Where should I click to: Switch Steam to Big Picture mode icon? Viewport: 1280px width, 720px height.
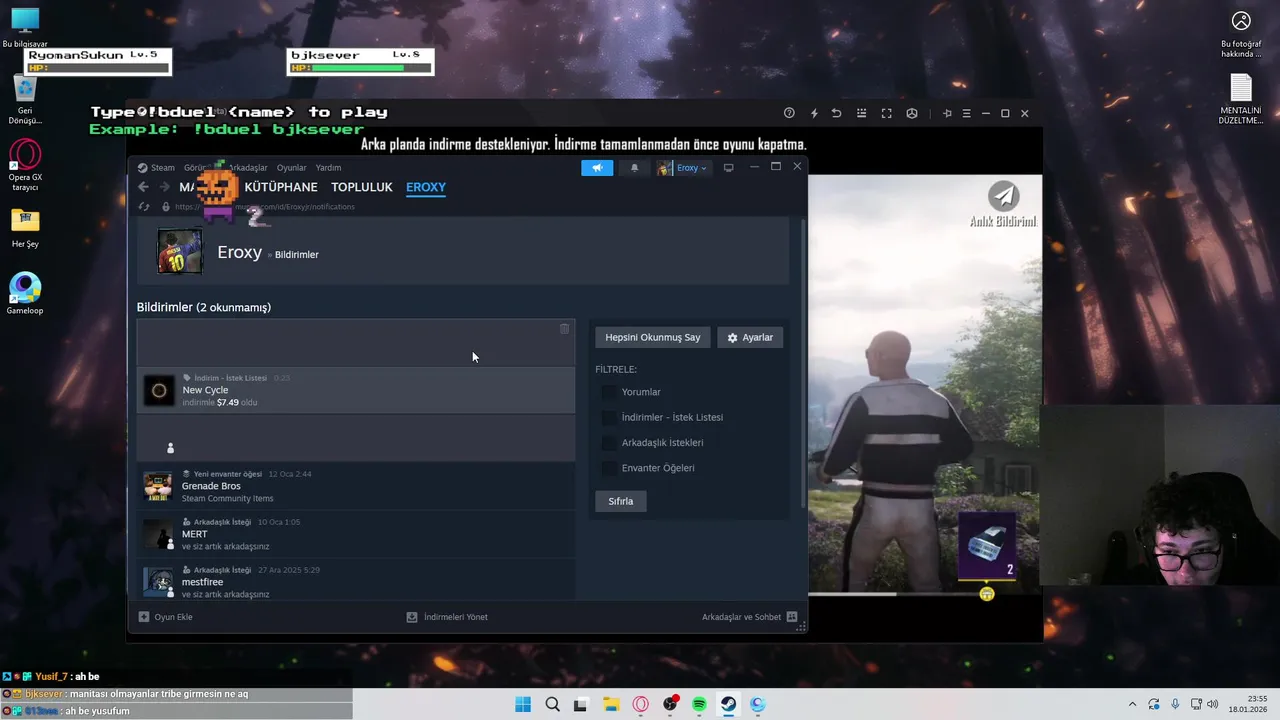click(x=728, y=168)
